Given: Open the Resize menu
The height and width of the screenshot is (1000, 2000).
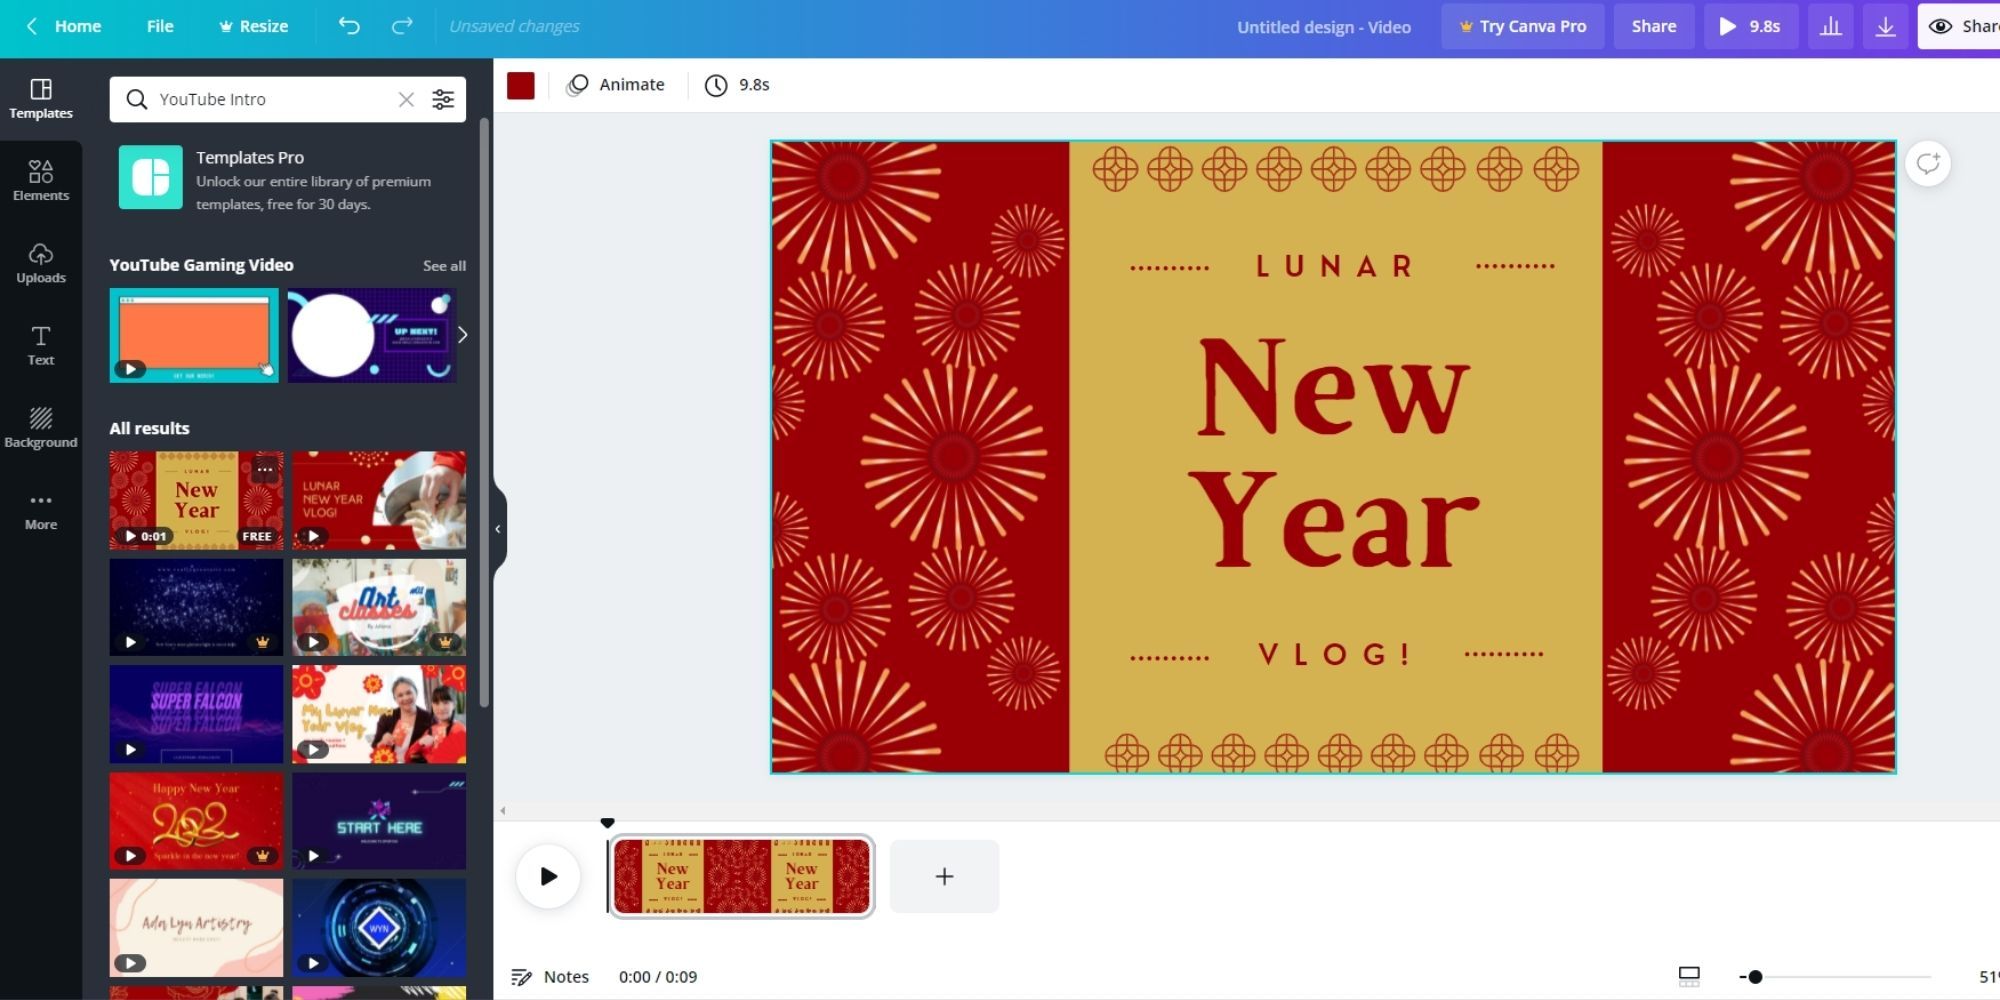Looking at the screenshot, I should point(253,26).
